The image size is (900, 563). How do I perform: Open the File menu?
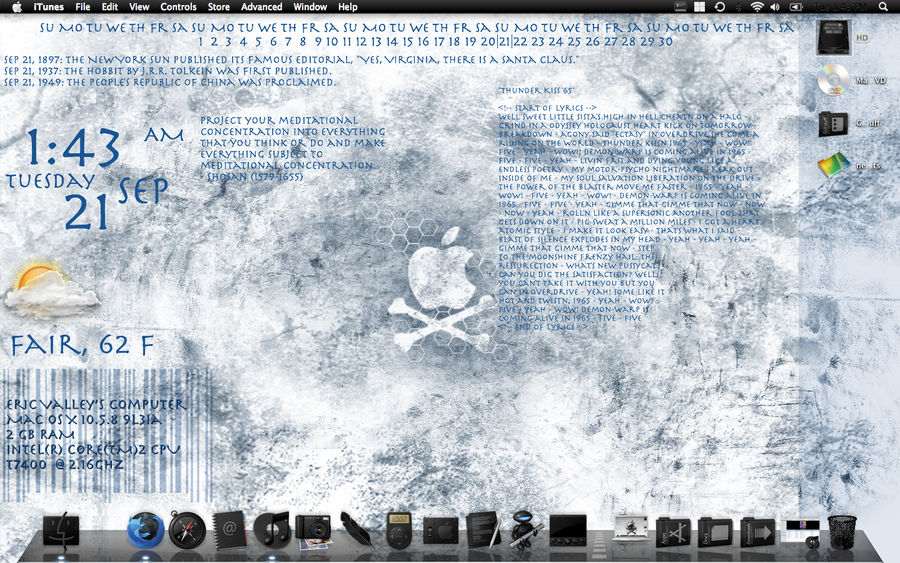tap(83, 7)
